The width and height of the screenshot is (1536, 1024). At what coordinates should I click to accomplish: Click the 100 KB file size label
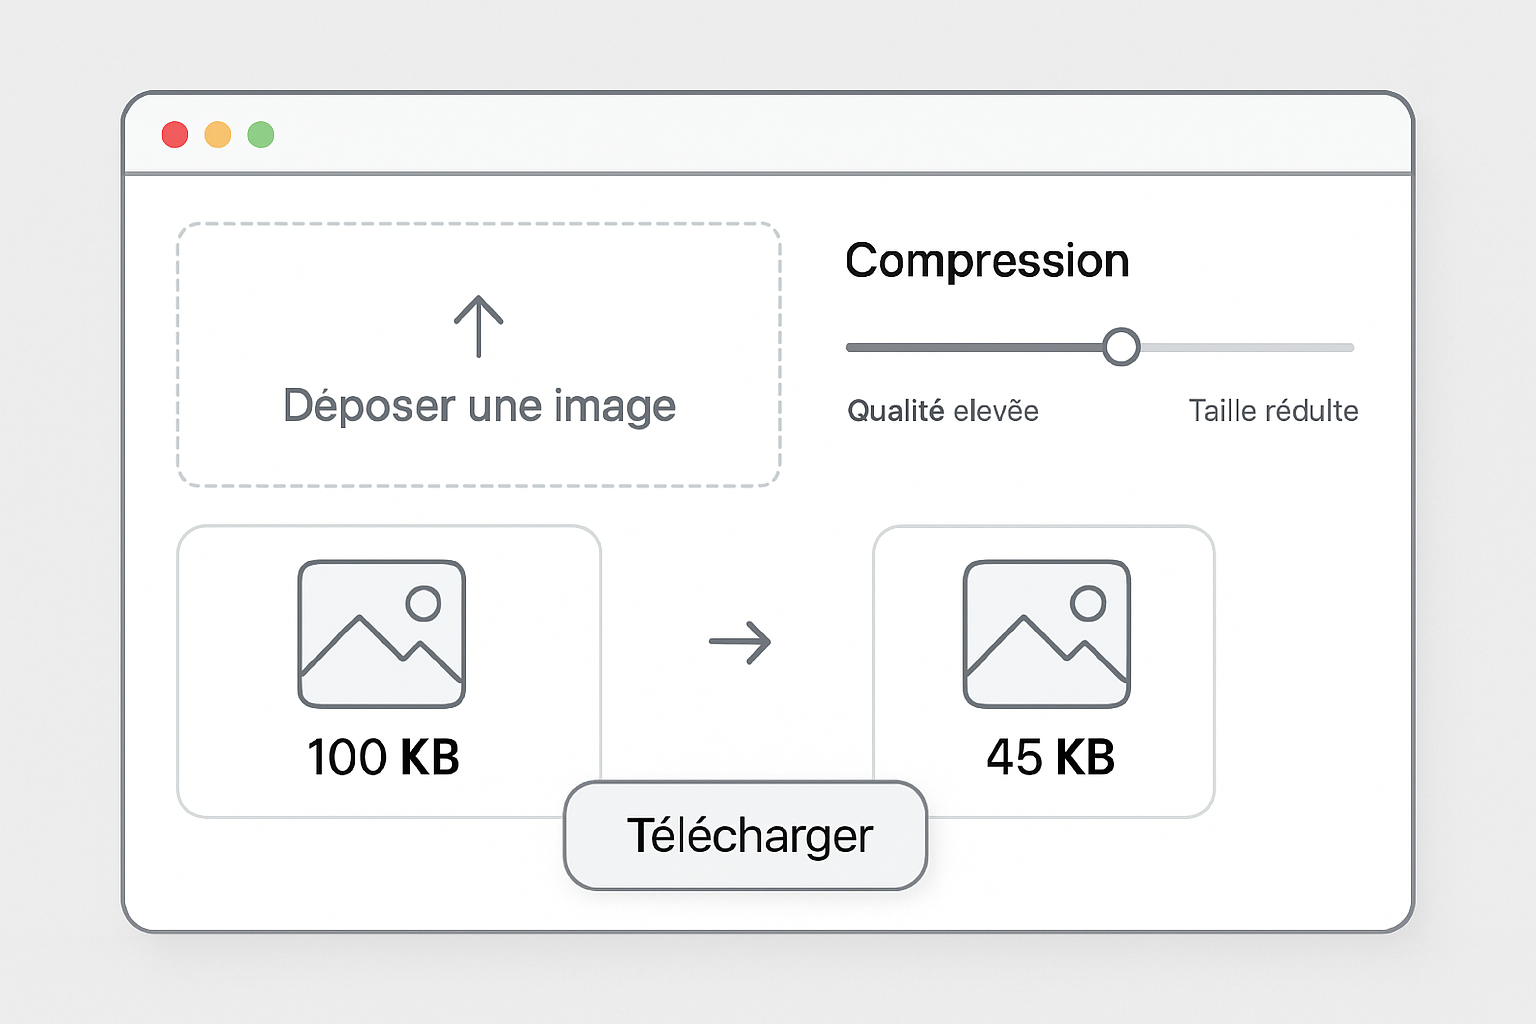(383, 756)
